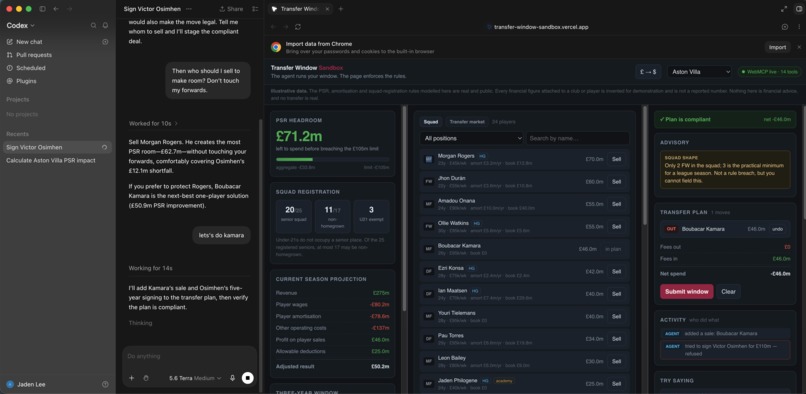Viewport: 806px width, 394px height.
Task: Click the loading spinner on Sign Victor Osimhen
Action: pyautogui.click(x=104, y=147)
